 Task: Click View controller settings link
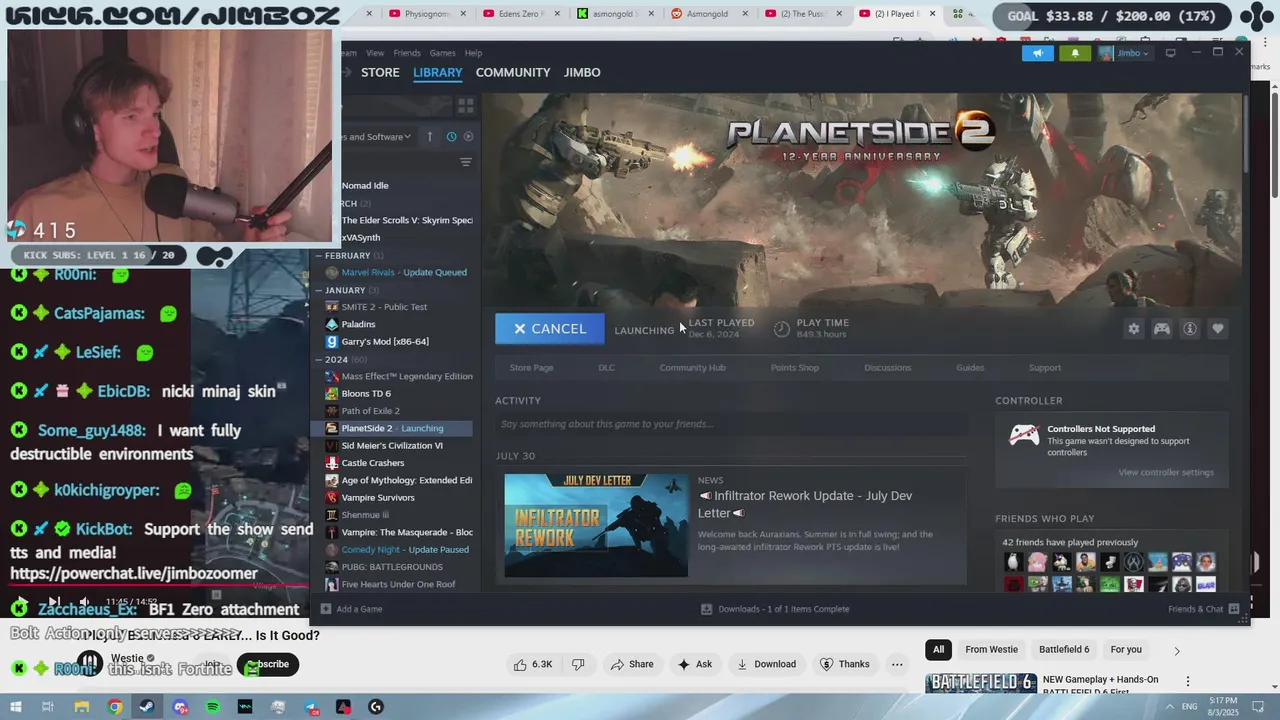click(x=1166, y=472)
